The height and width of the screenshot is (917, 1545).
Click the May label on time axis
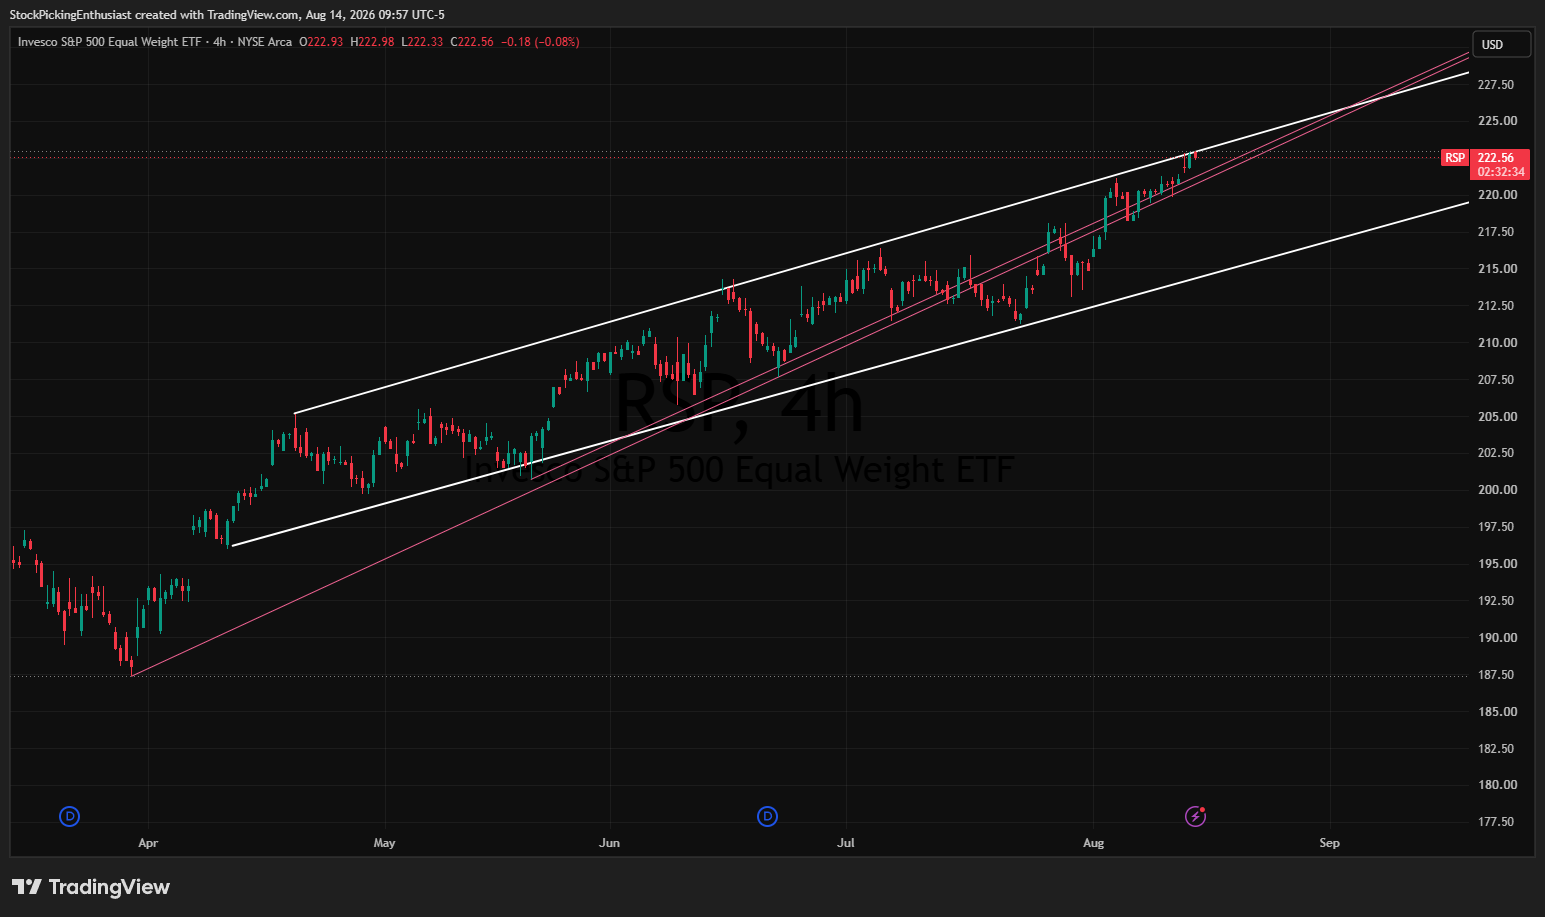tap(385, 843)
